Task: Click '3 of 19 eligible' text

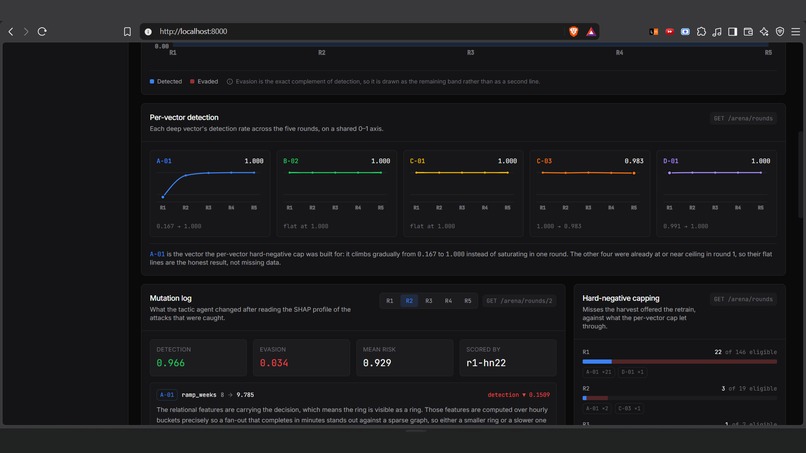Action: 749,389
